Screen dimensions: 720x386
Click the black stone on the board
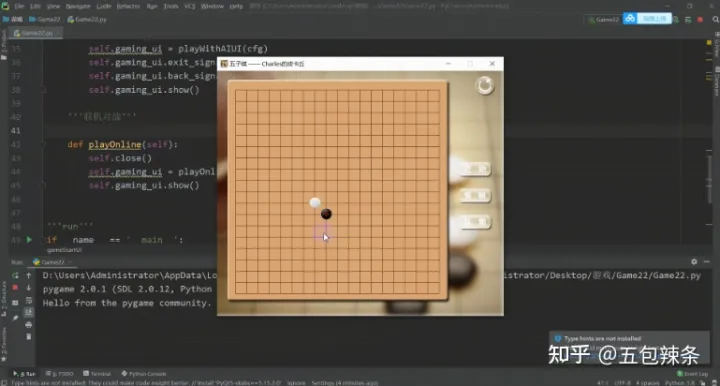click(x=326, y=214)
